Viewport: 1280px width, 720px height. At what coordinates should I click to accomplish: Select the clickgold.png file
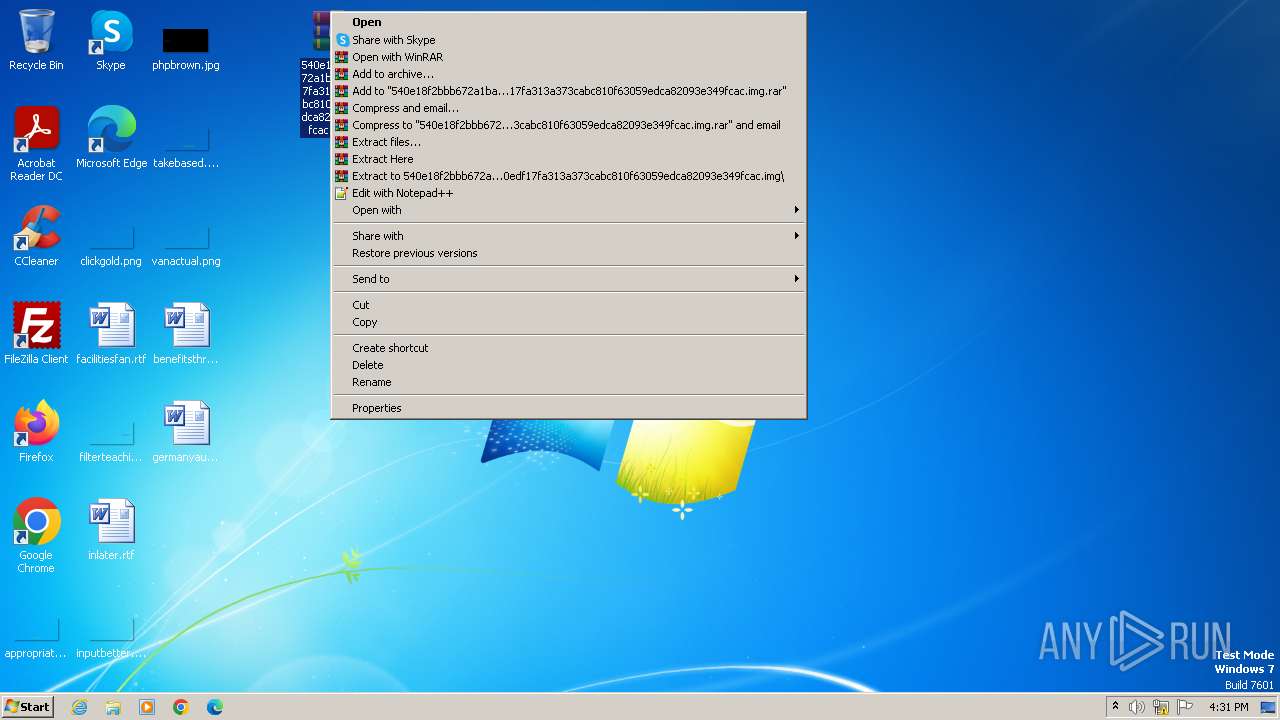[x=111, y=245]
